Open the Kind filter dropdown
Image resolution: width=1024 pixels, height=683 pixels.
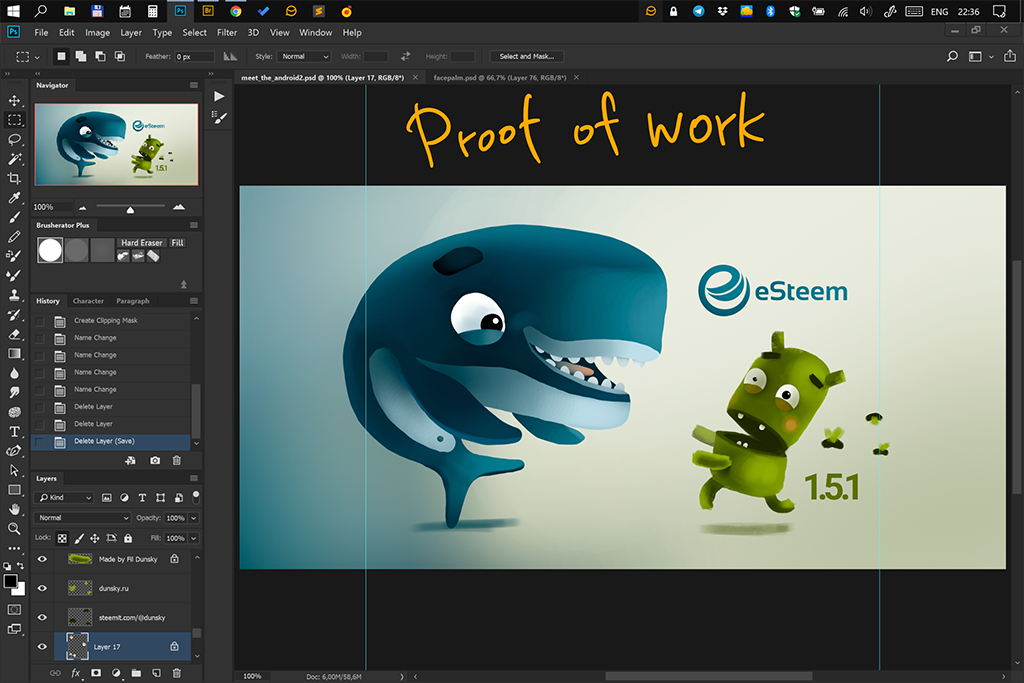[x=64, y=498]
